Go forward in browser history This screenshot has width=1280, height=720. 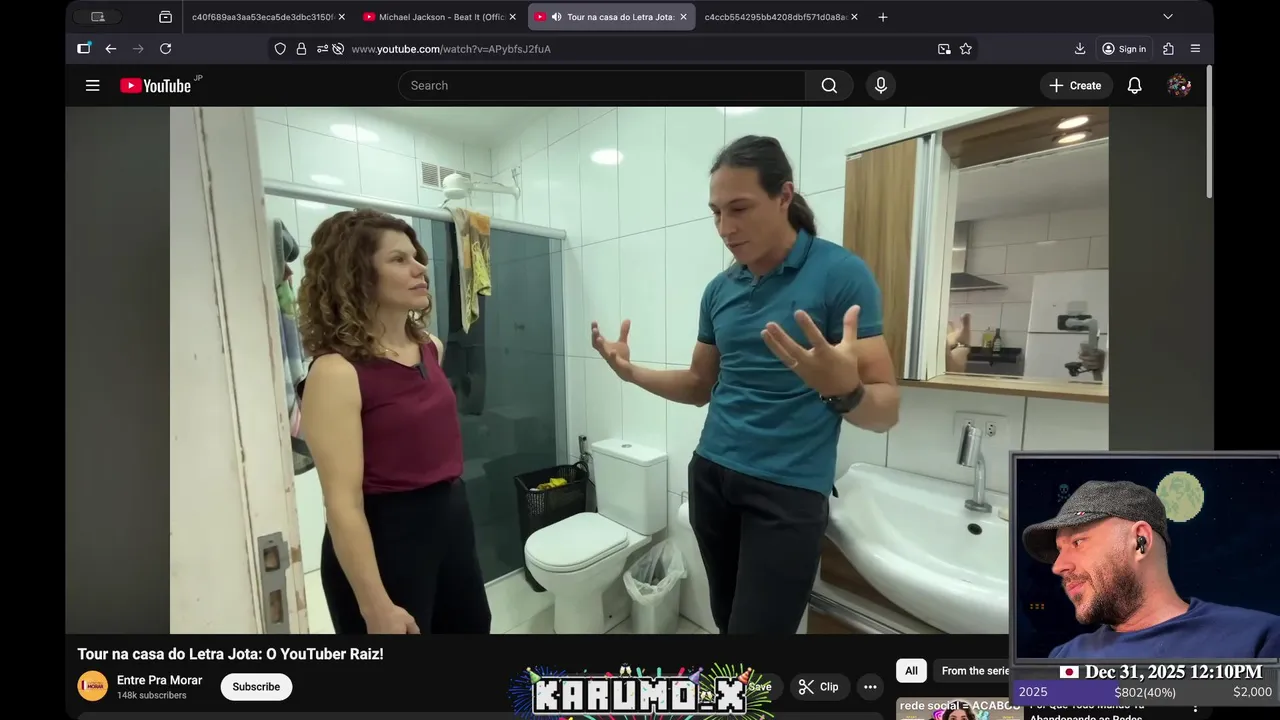click(138, 49)
